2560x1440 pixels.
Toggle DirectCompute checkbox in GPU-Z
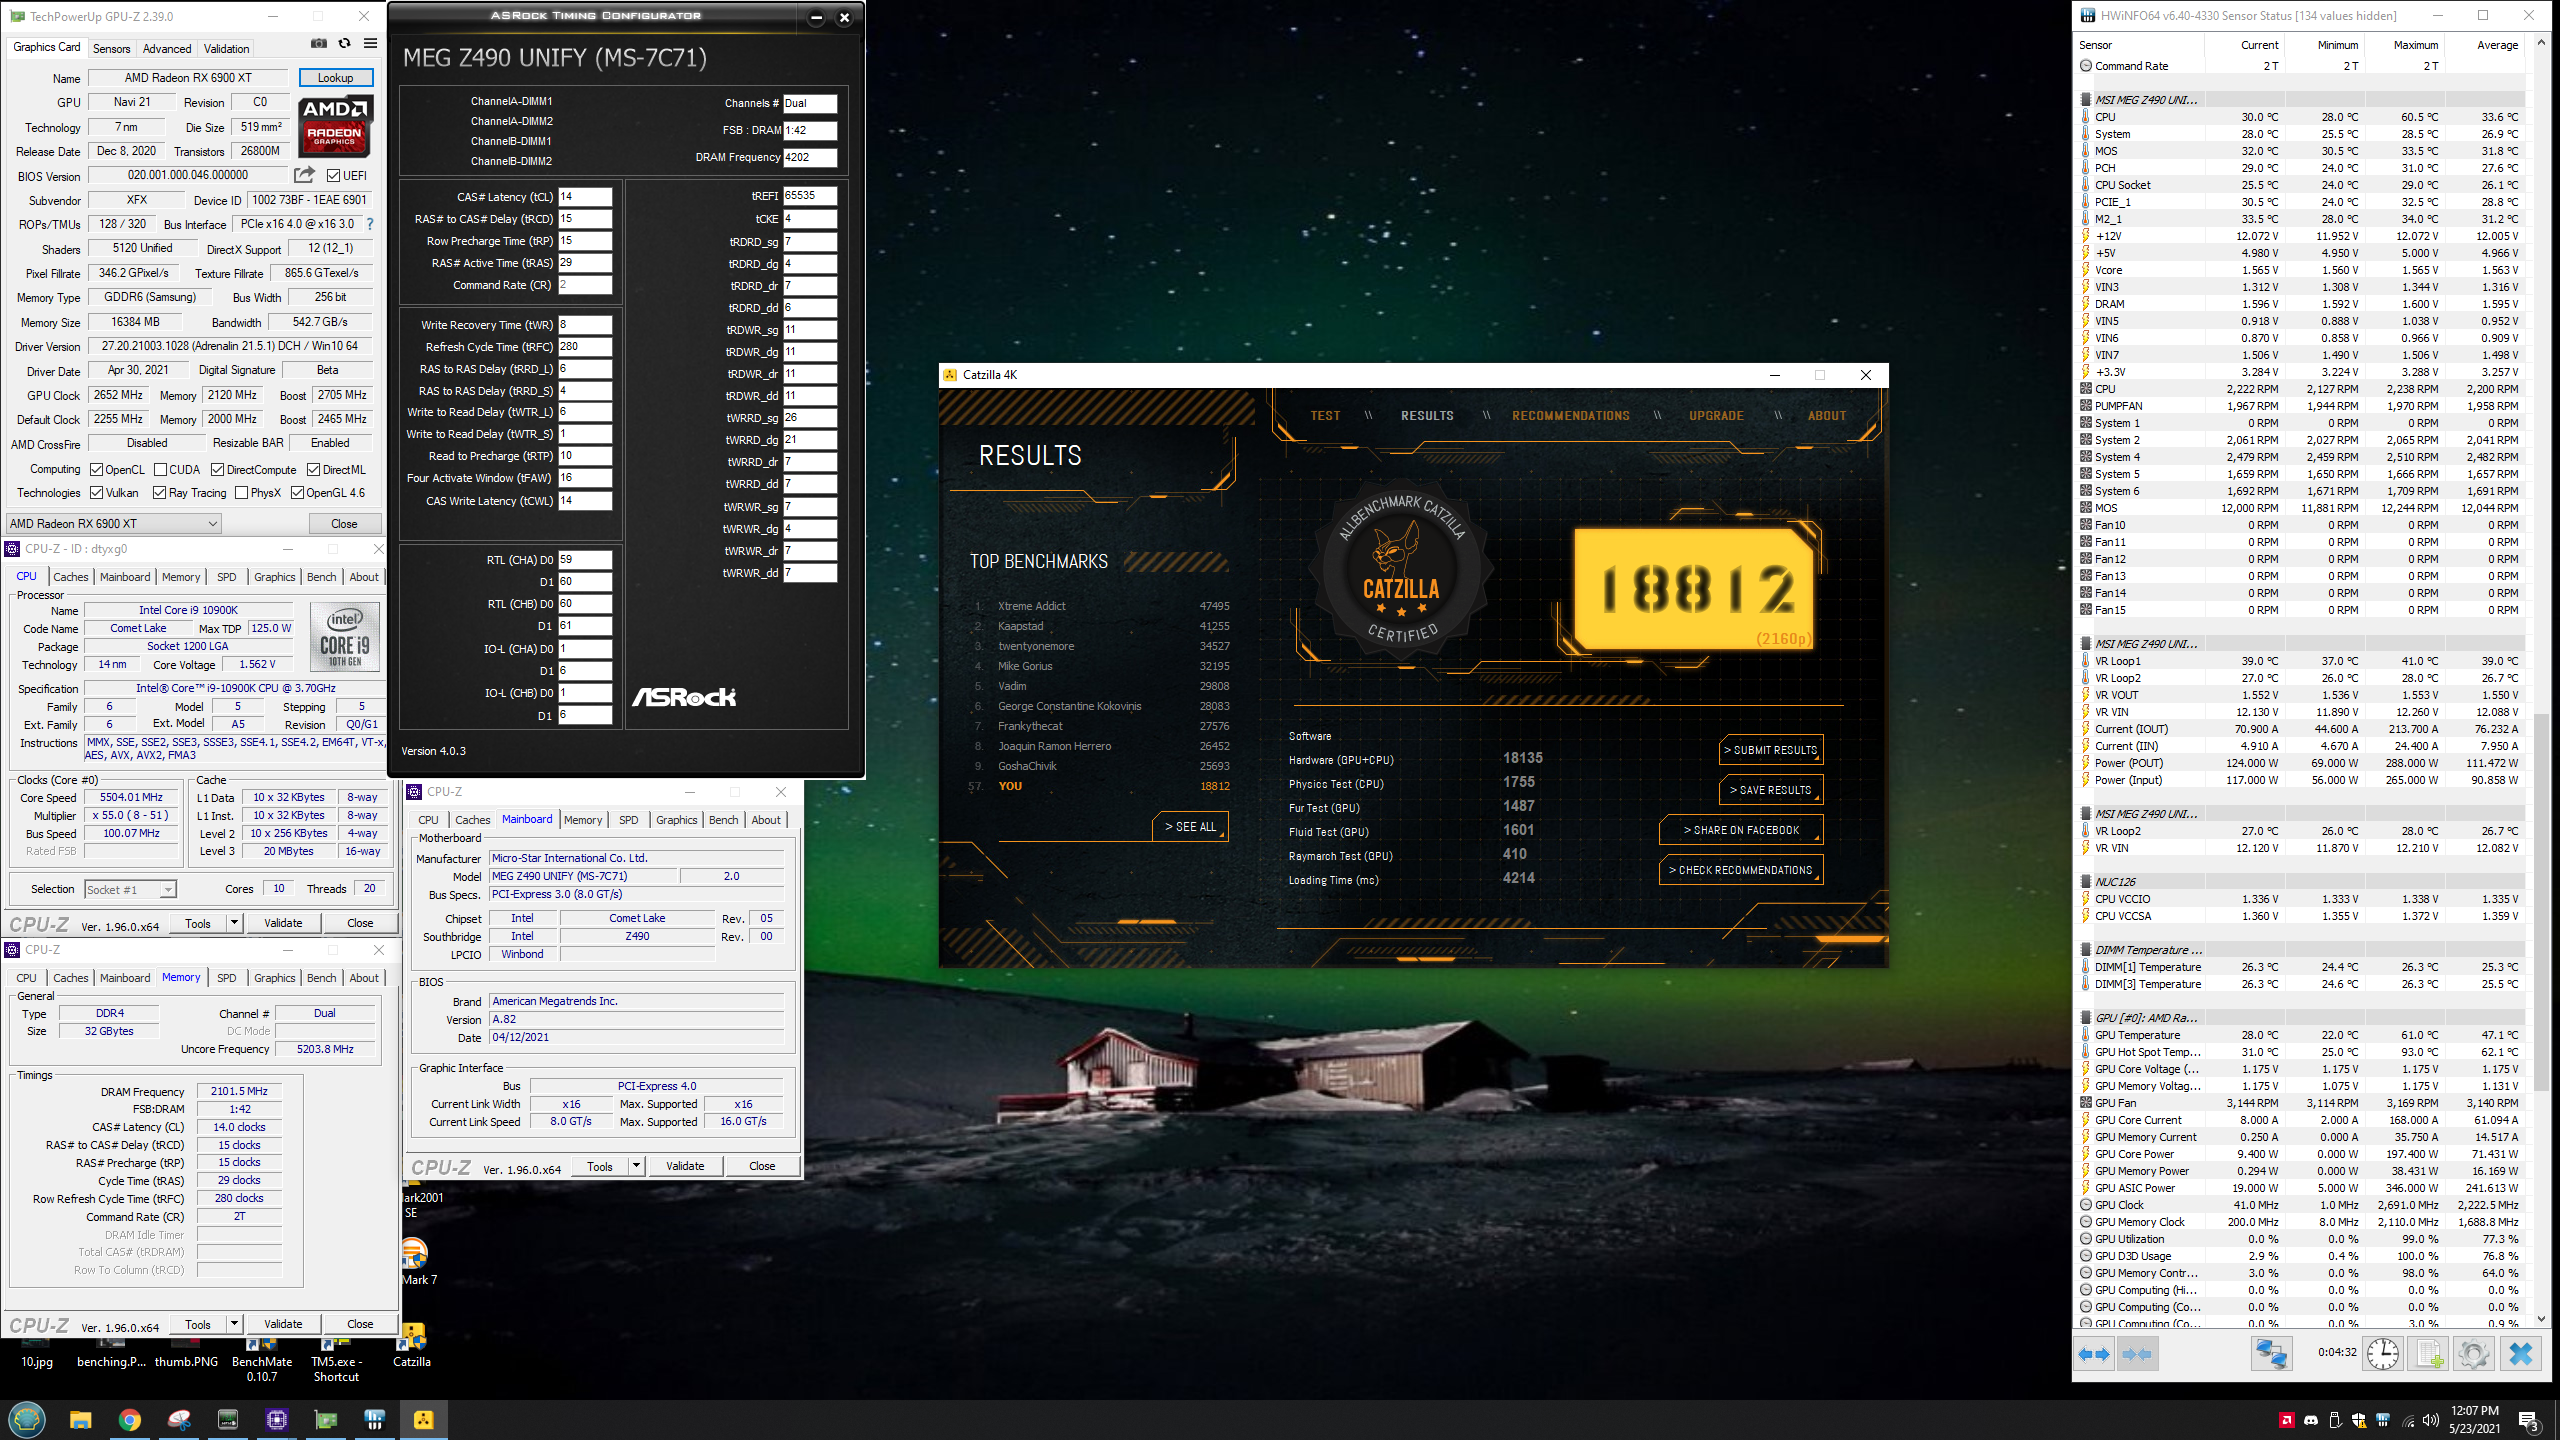tap(218, 470)
